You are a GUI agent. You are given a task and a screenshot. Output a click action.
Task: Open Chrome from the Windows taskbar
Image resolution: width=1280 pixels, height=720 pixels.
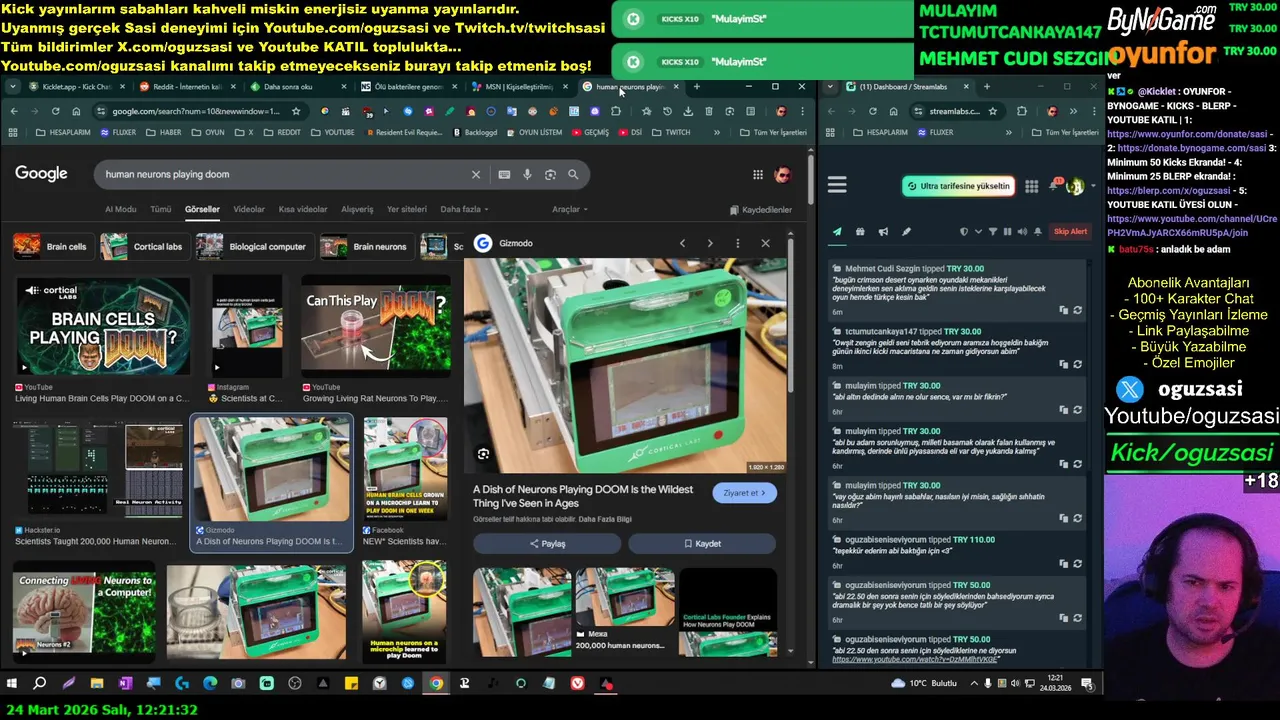click(x=436, y=683)
